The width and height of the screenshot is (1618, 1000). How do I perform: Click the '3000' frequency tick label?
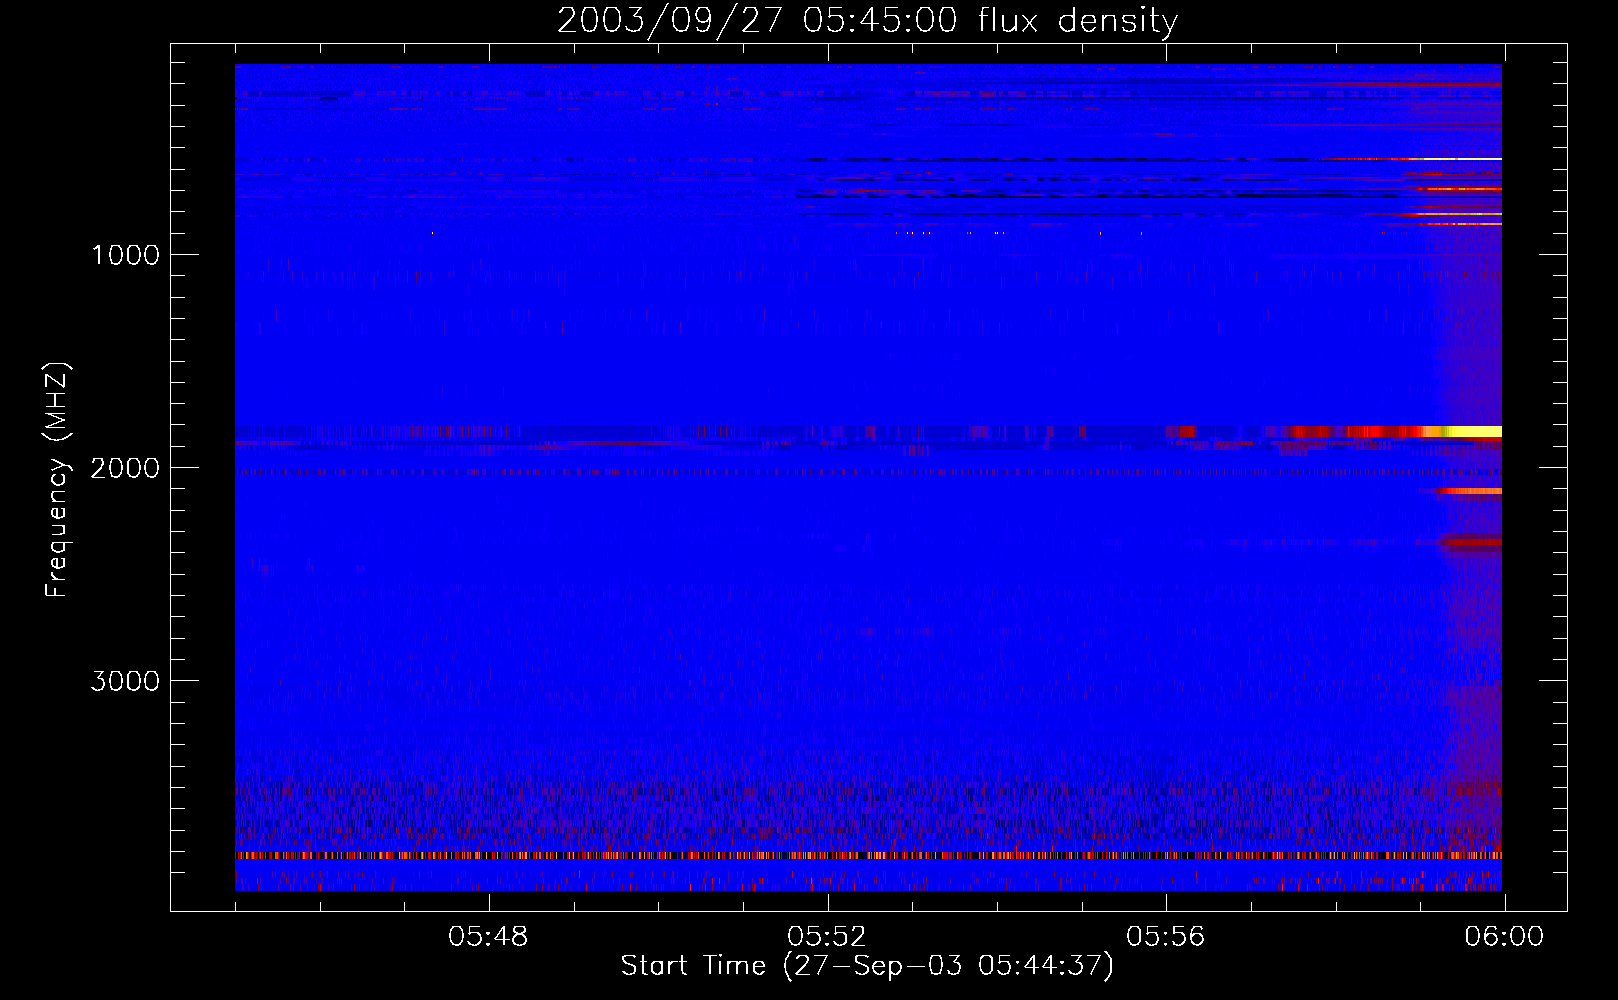tap(125, 681)
